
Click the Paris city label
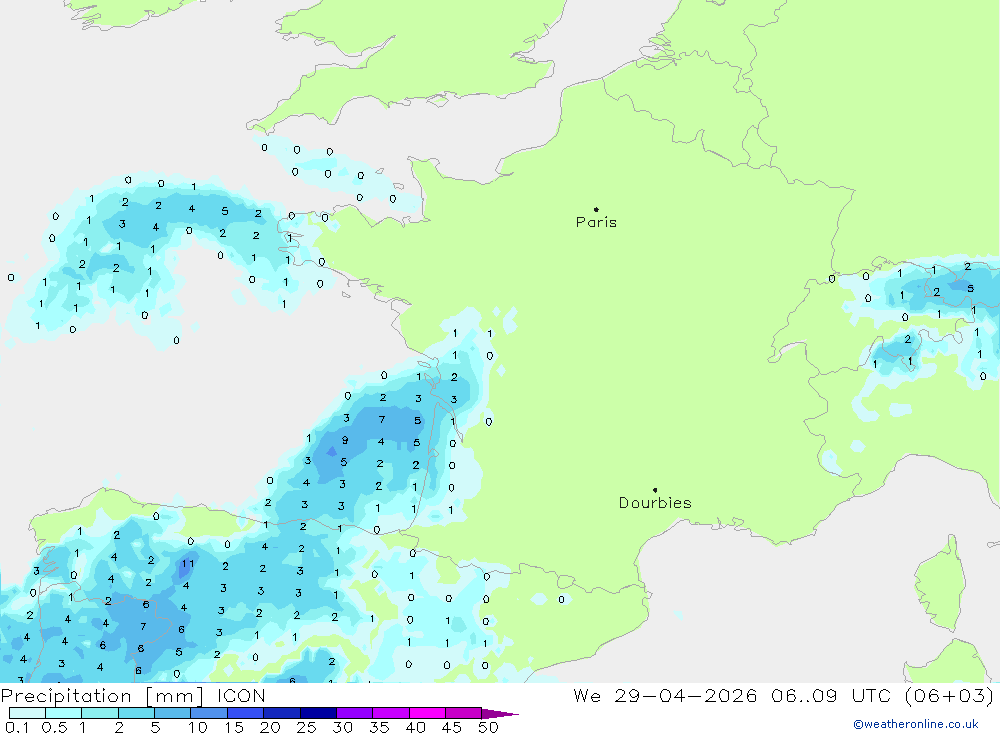[596, 222]
